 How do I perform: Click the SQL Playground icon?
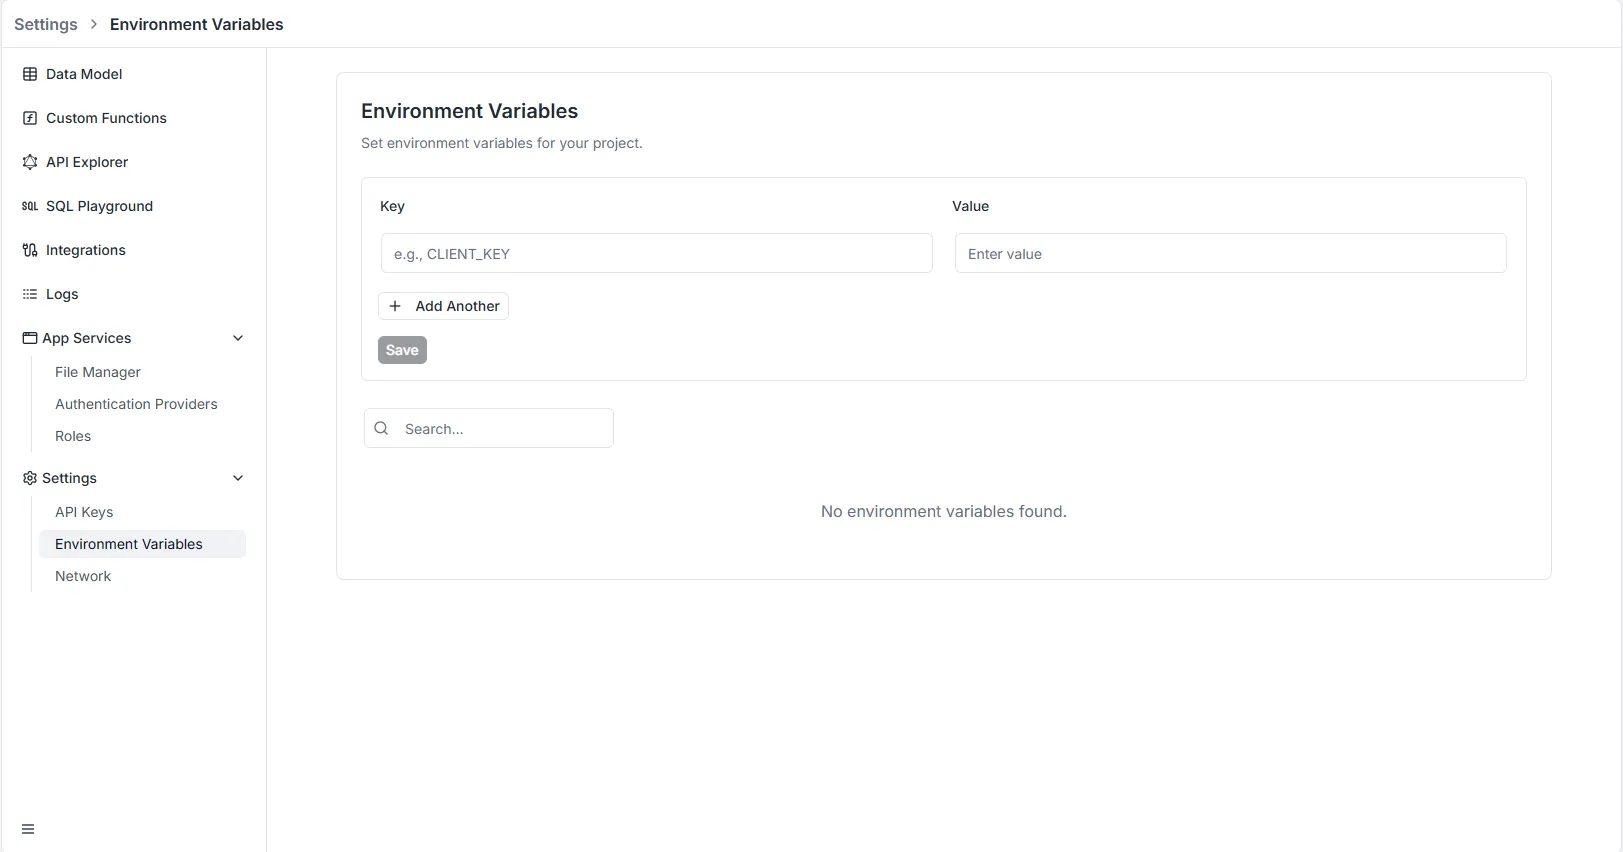(x=30, y=206)
